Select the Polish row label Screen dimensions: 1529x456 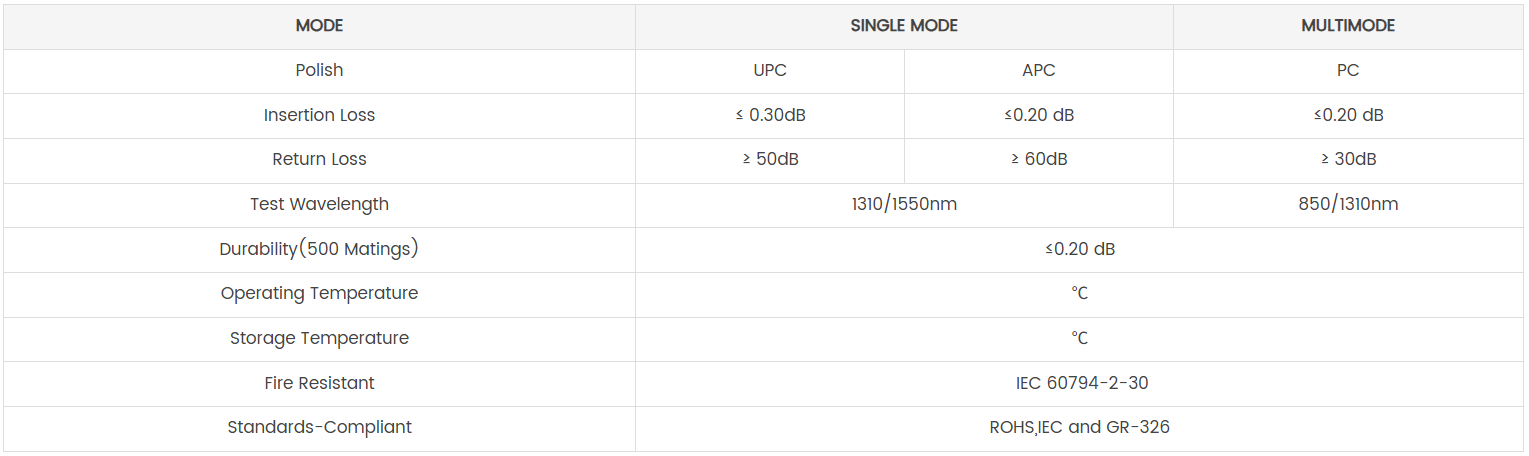319,70
